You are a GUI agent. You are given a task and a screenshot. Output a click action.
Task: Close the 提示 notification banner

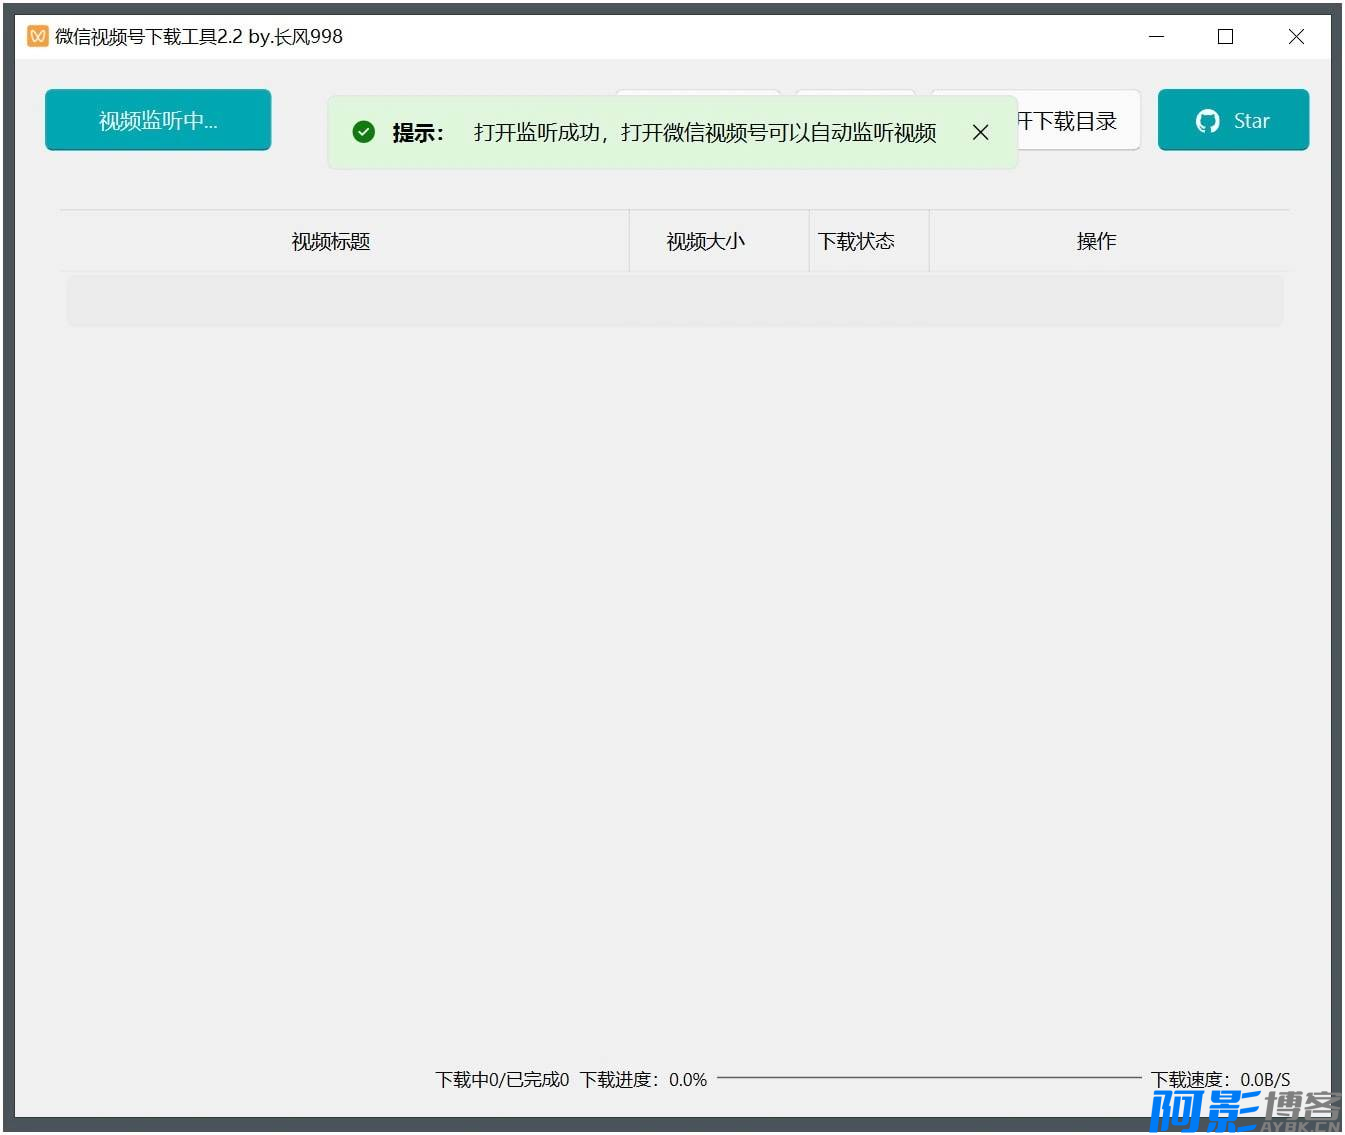click(x=980, y=132)
